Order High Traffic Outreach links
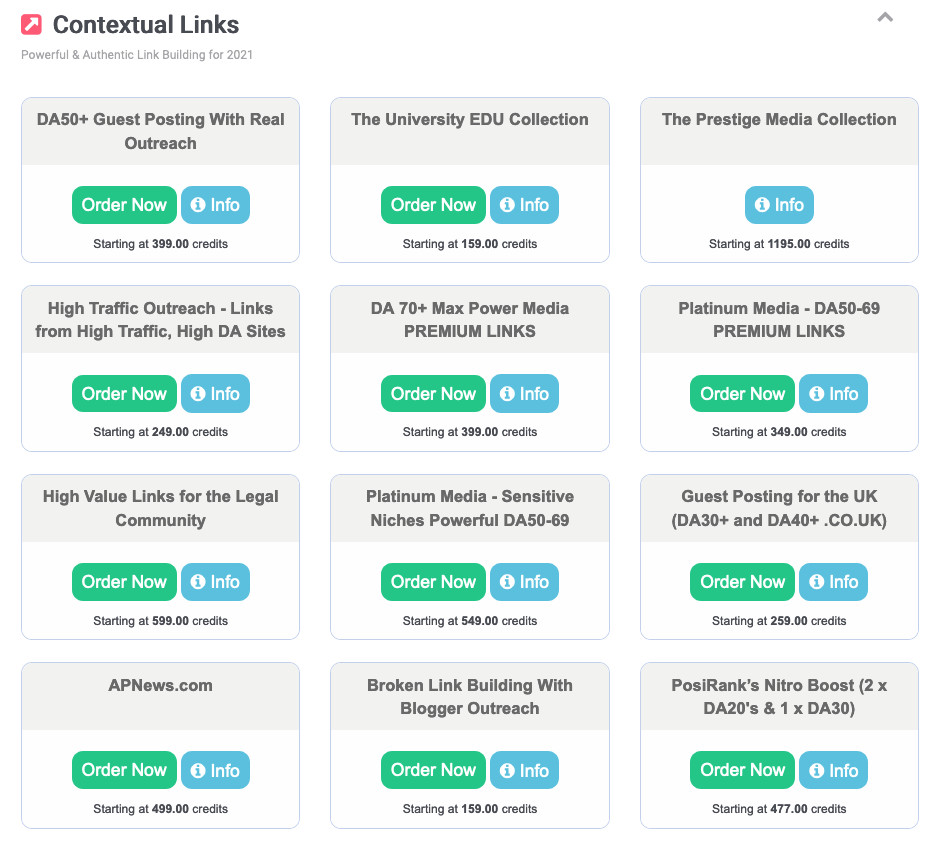Viewport: 934px width, 845px height. point(124,394)
